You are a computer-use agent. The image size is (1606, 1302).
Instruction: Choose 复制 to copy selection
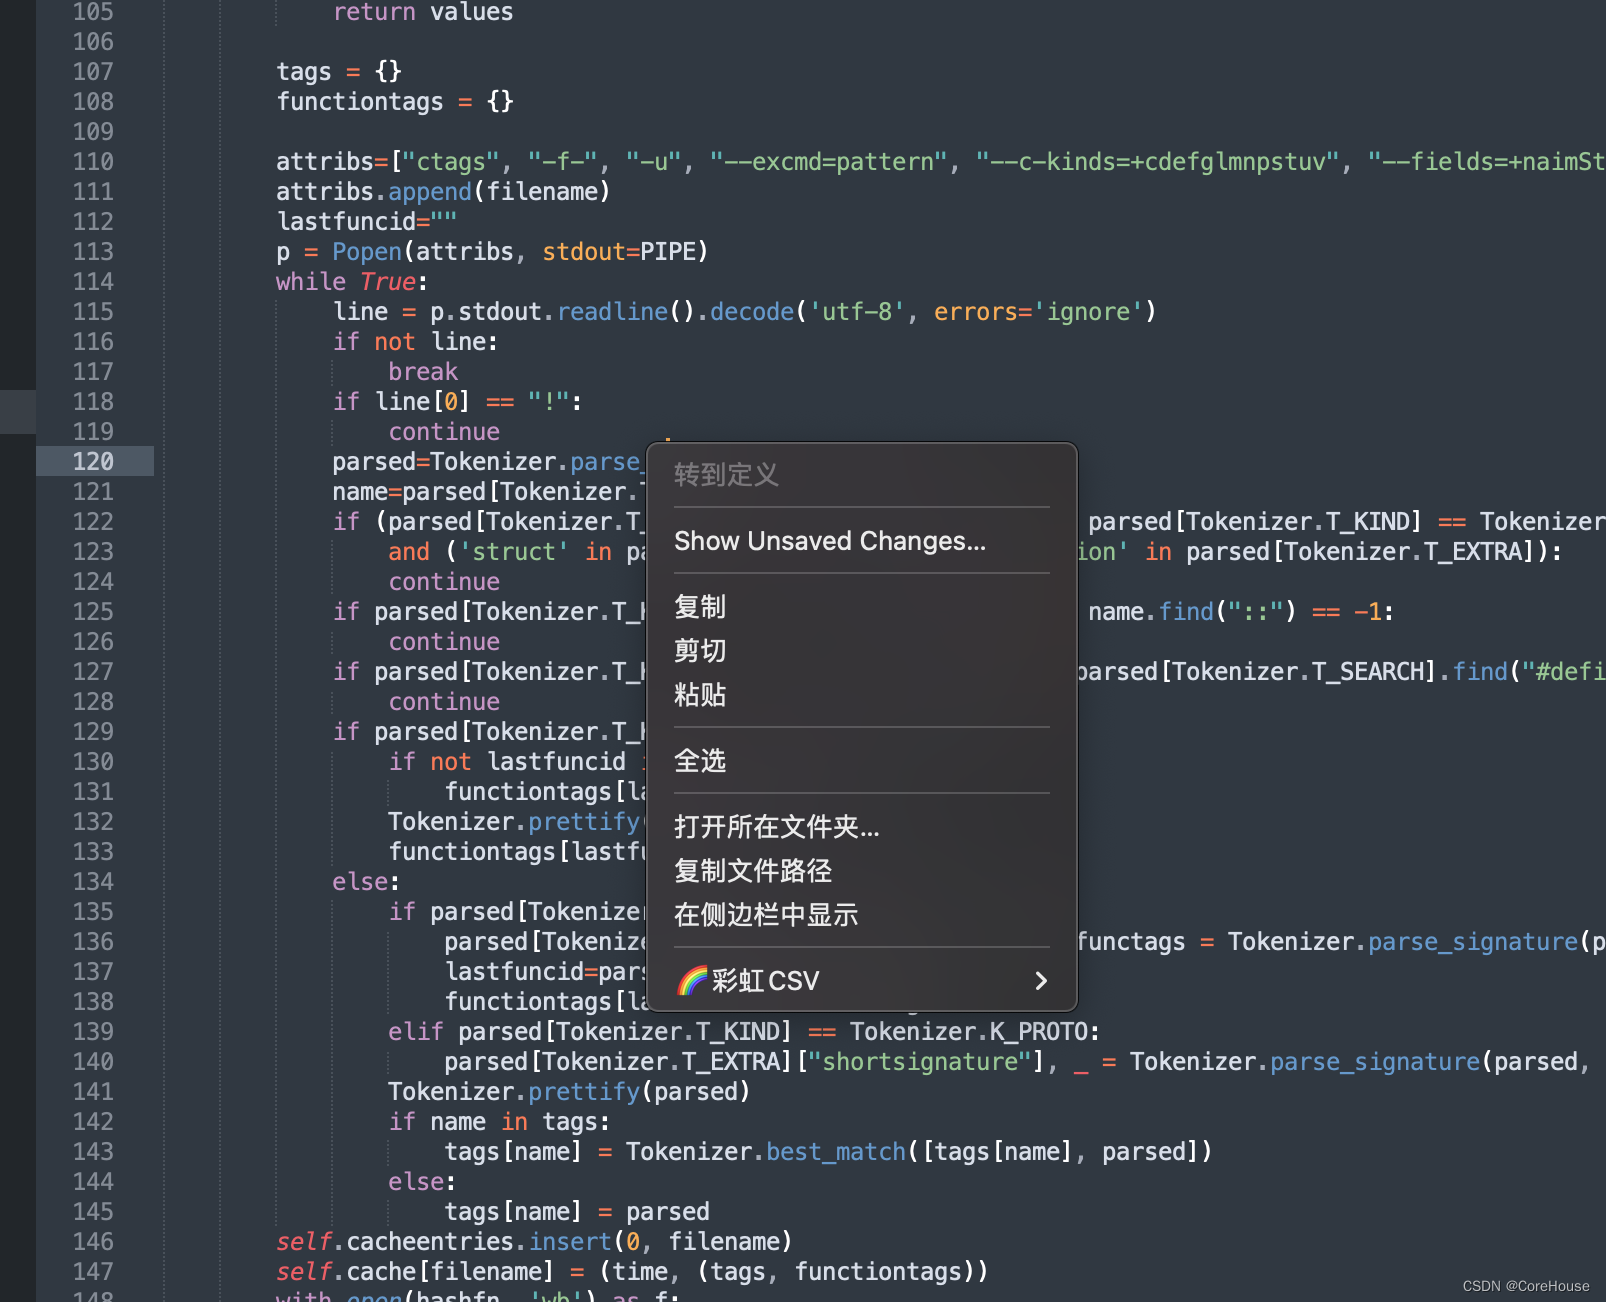tap(701, 607)
